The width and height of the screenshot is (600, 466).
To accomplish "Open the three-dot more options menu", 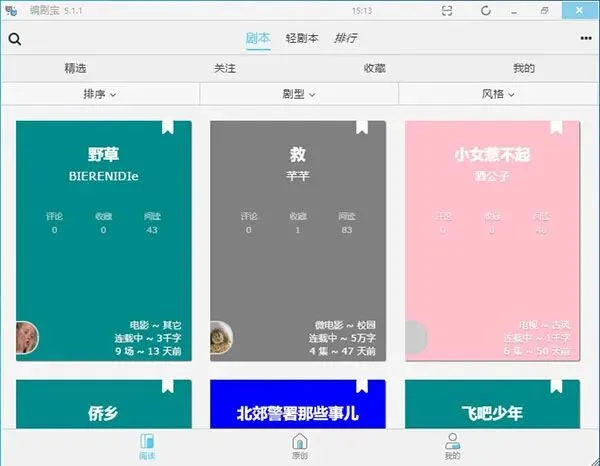I will pyautogui.click(x=586, y=38).
